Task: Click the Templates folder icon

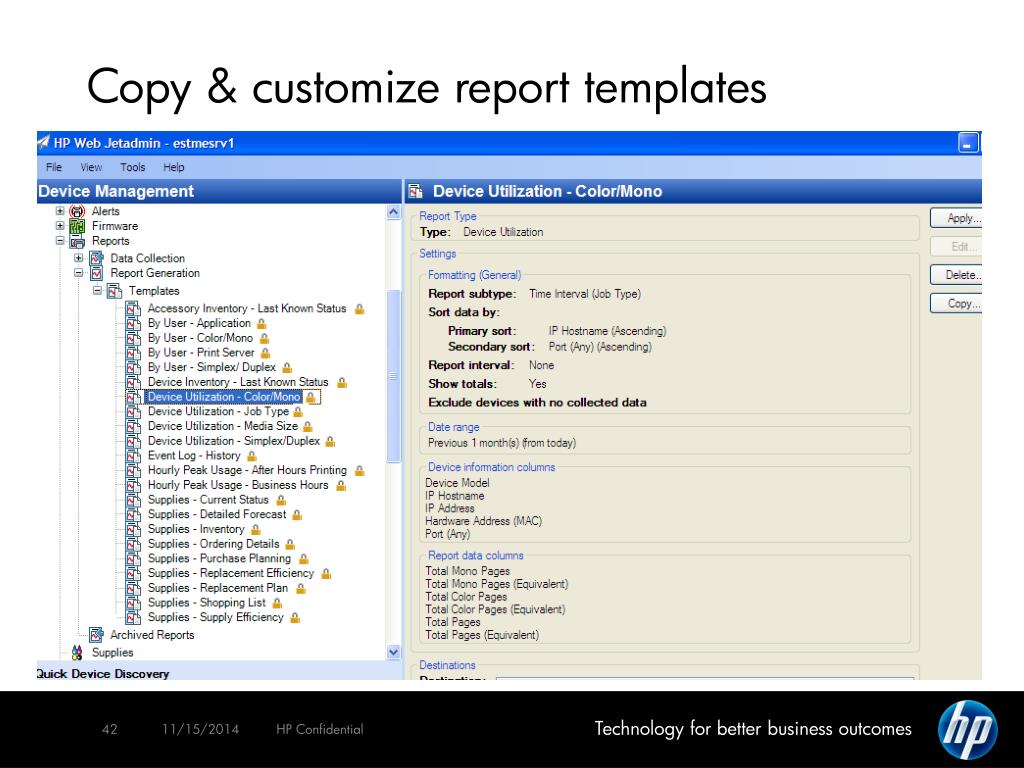Action: (114, 291)
